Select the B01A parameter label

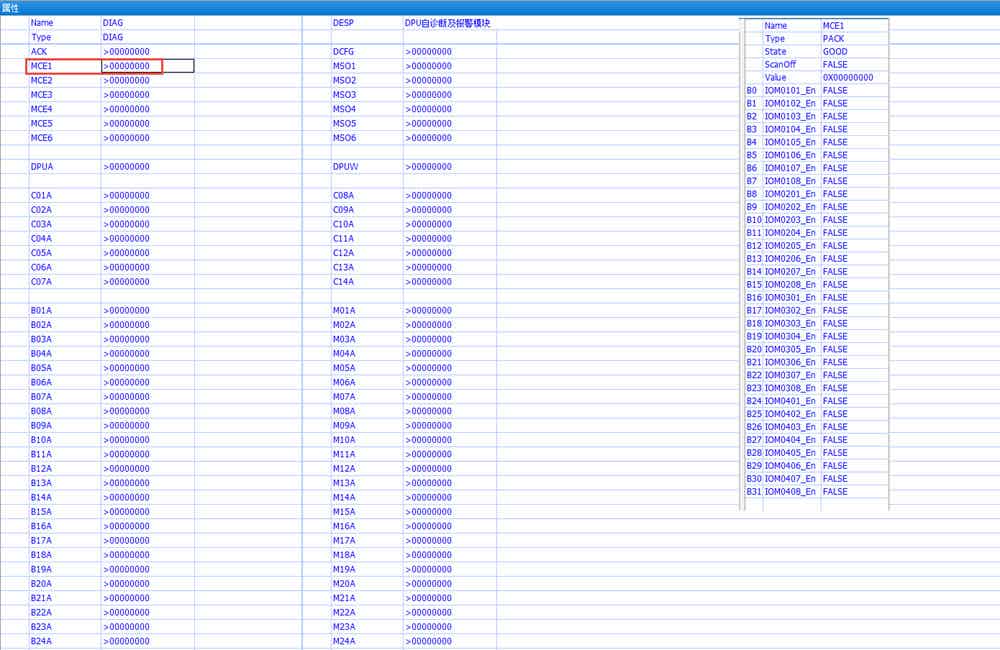coord(41,311)
